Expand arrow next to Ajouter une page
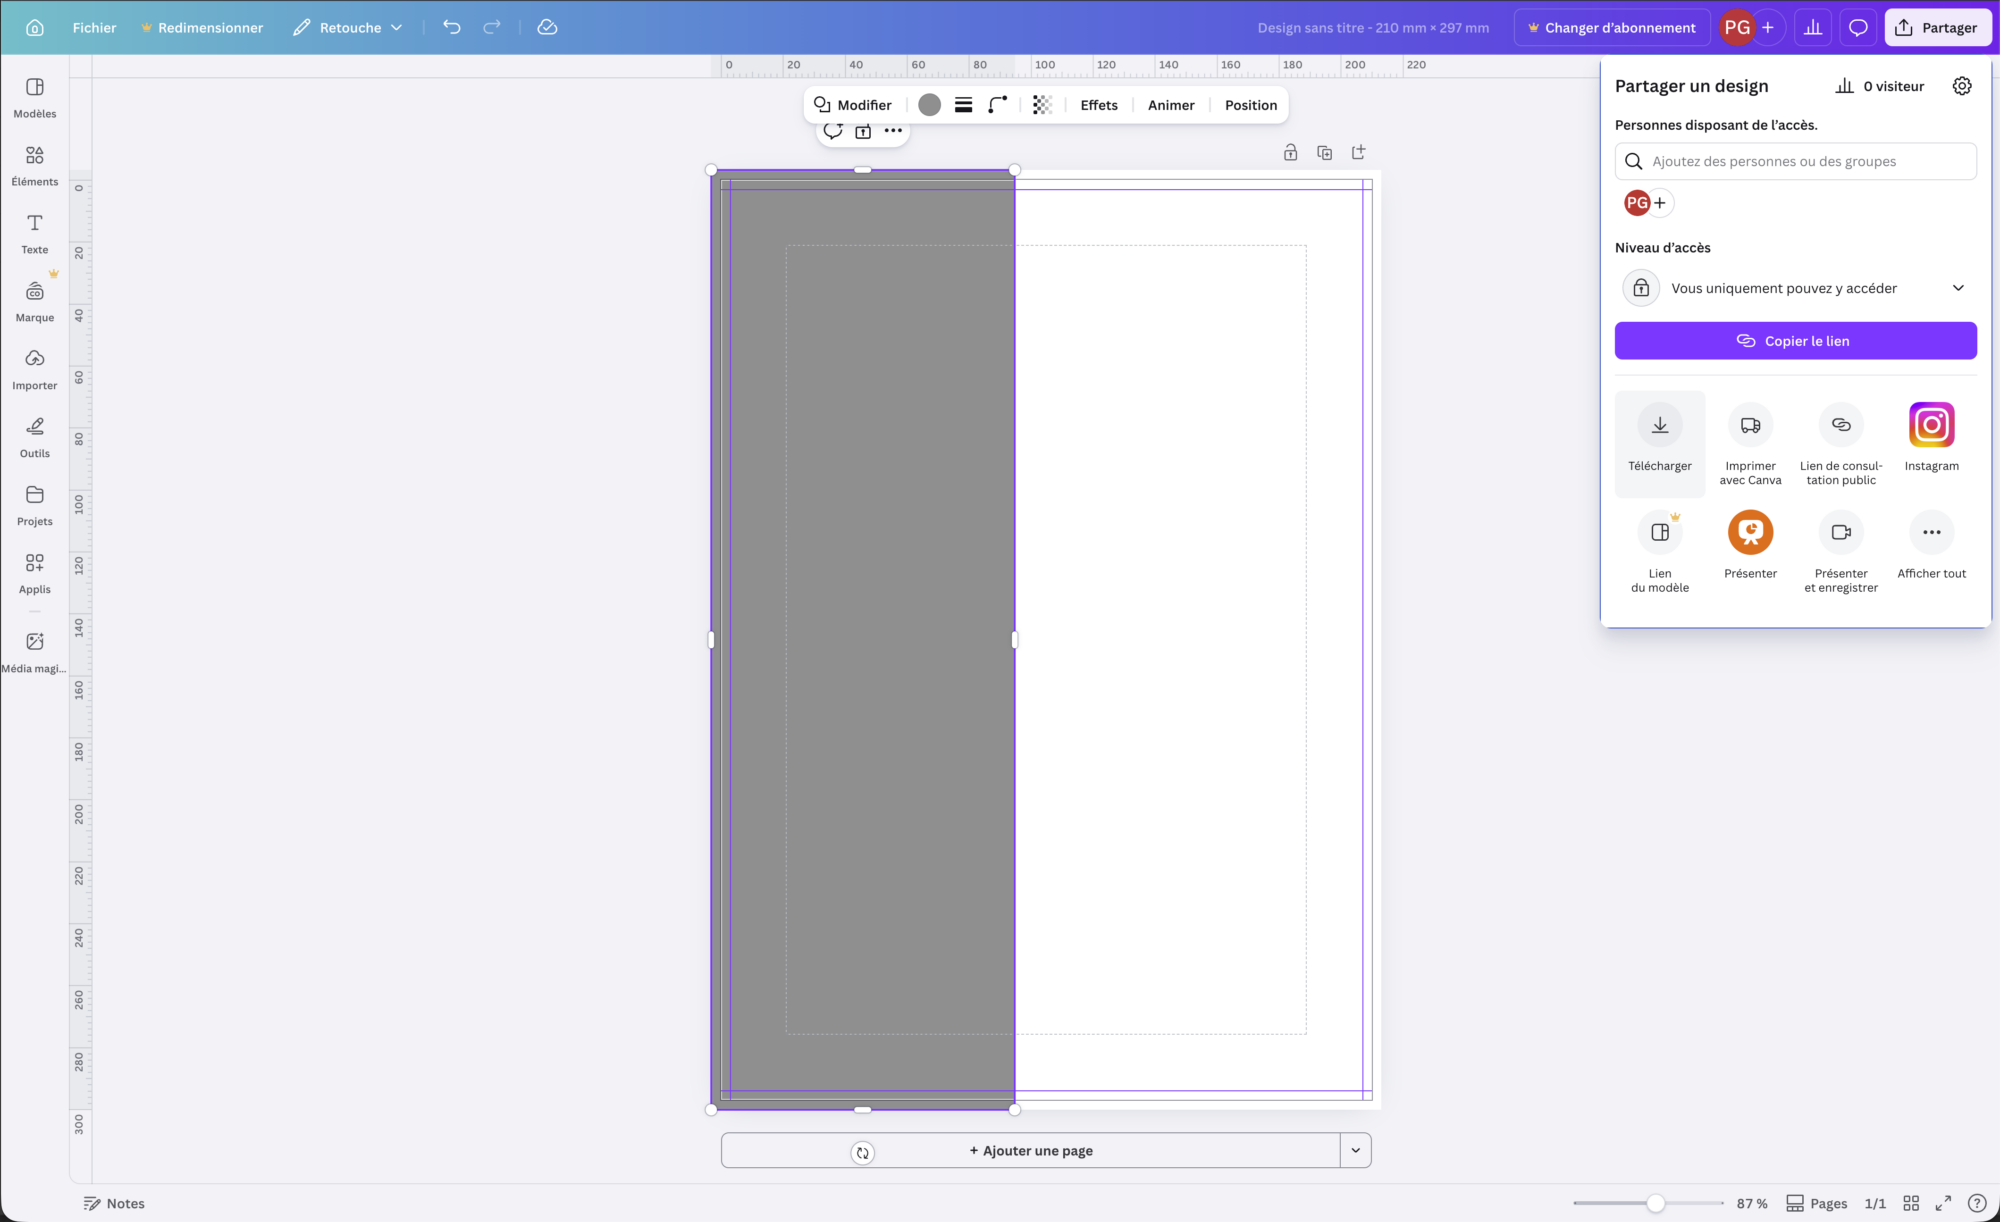This screenshot has height=1222, width=2000. pos(1355,1151)
